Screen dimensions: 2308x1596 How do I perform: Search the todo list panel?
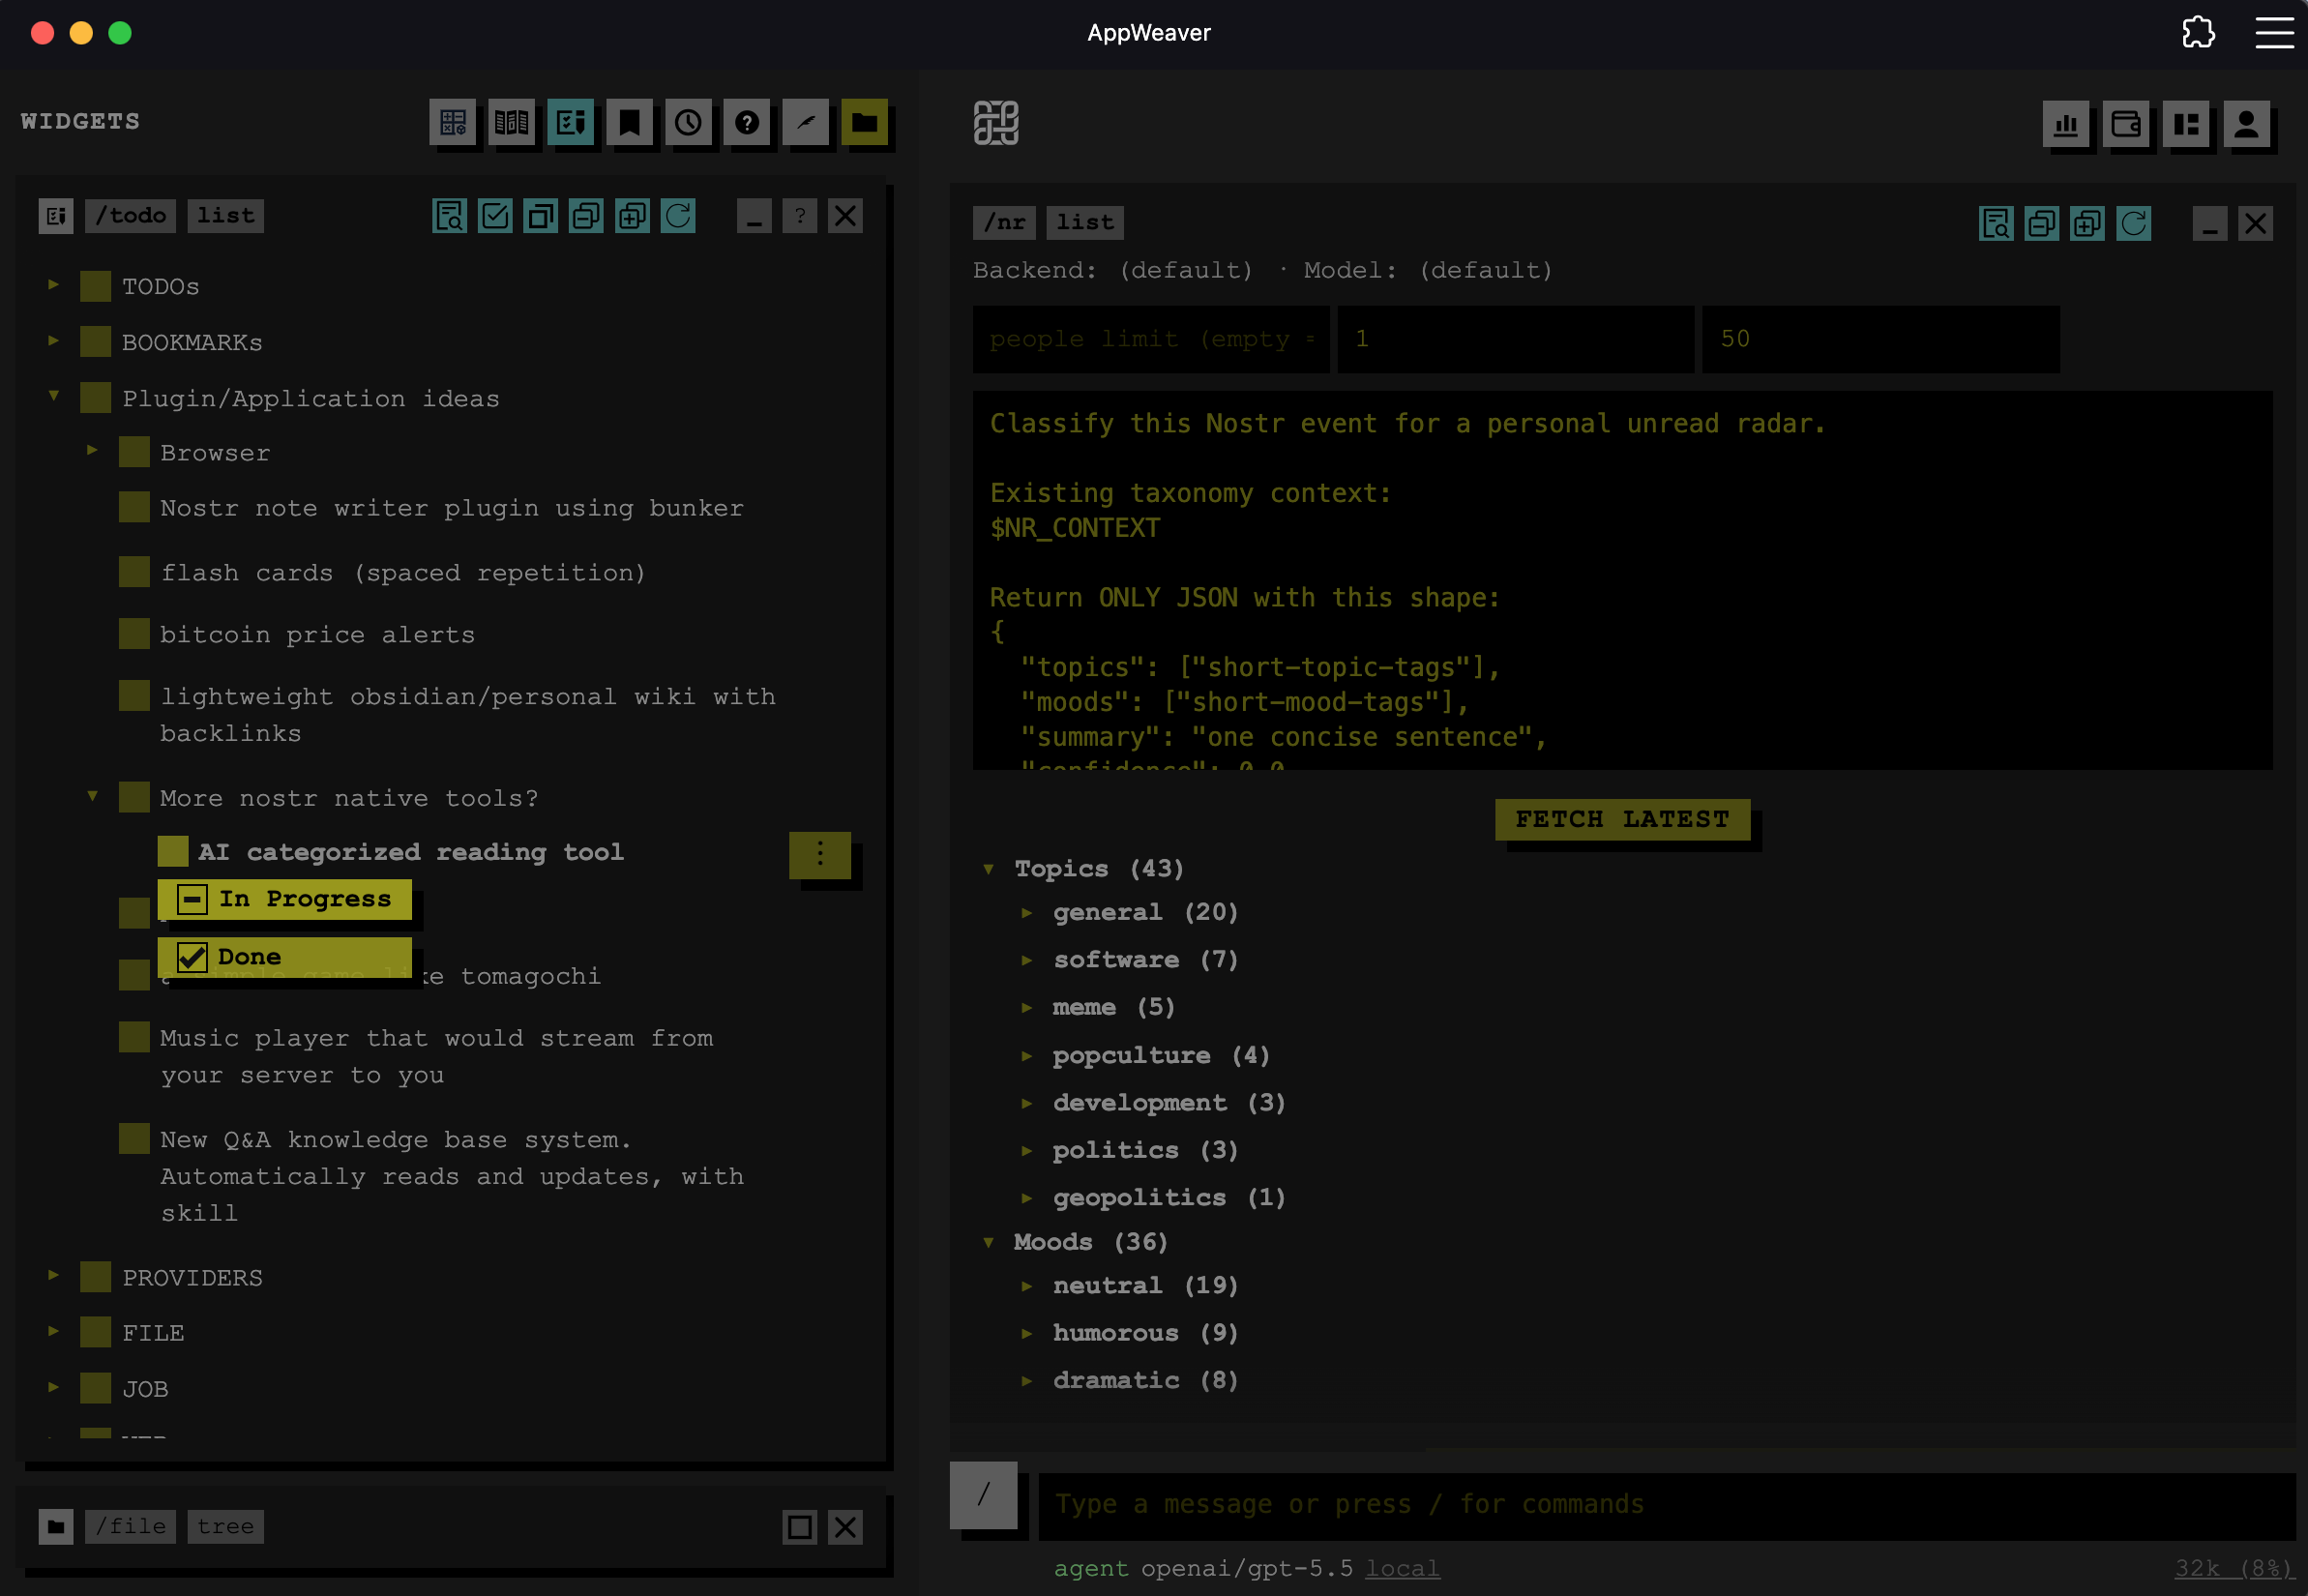click(450, 216)
